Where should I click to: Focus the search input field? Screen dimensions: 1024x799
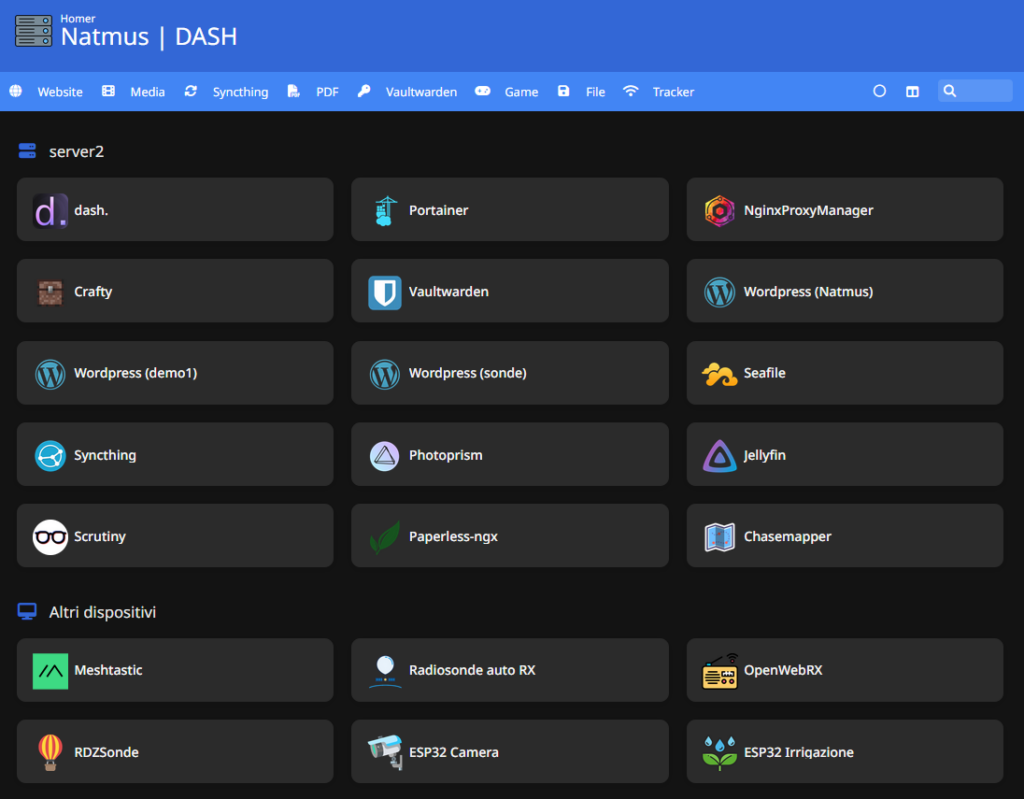[975, 91]
